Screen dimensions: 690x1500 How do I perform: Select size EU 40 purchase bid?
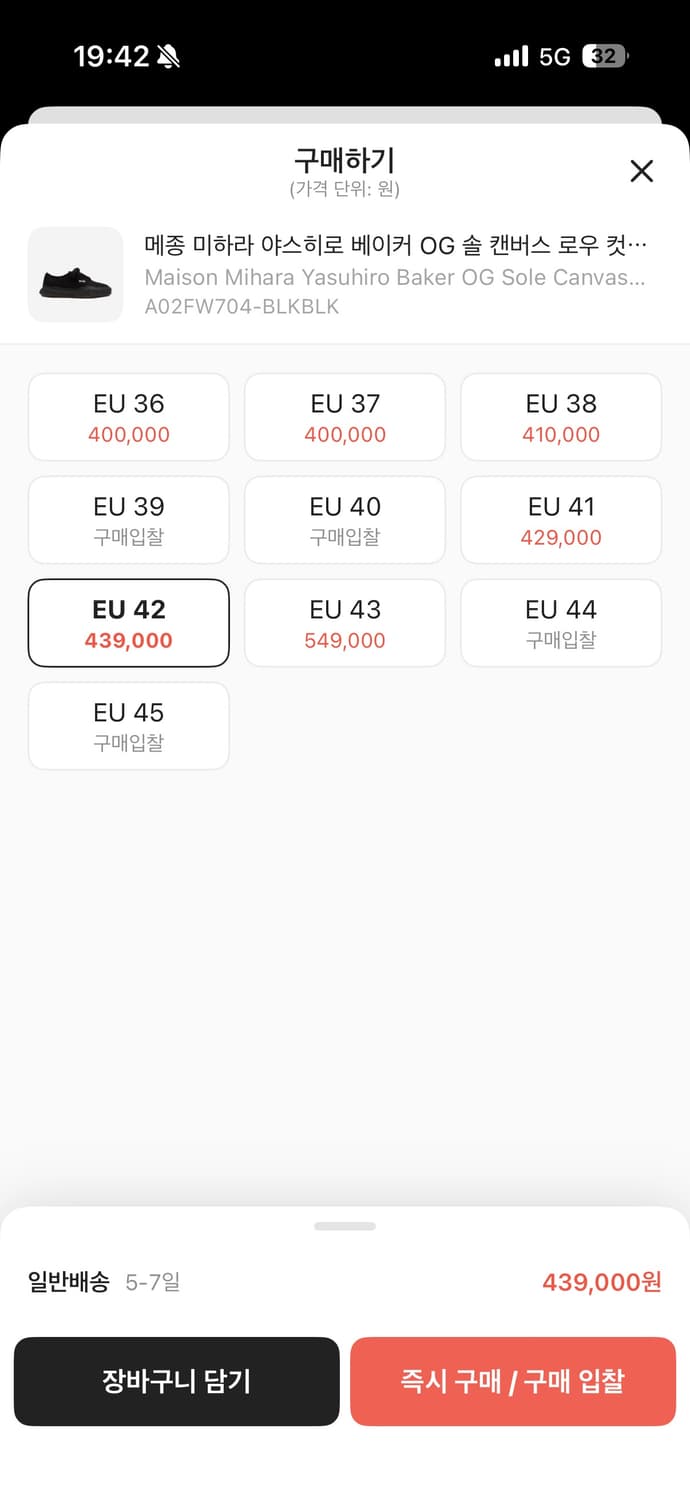point(345,520)
